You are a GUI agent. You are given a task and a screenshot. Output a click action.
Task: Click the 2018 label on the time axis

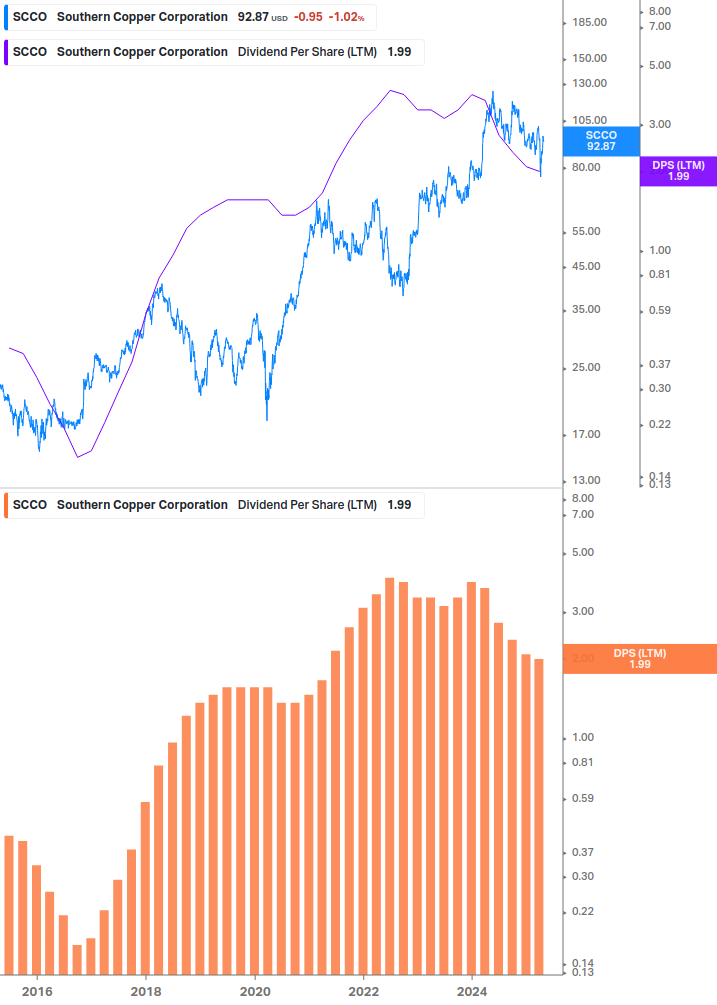click(145, 992)
